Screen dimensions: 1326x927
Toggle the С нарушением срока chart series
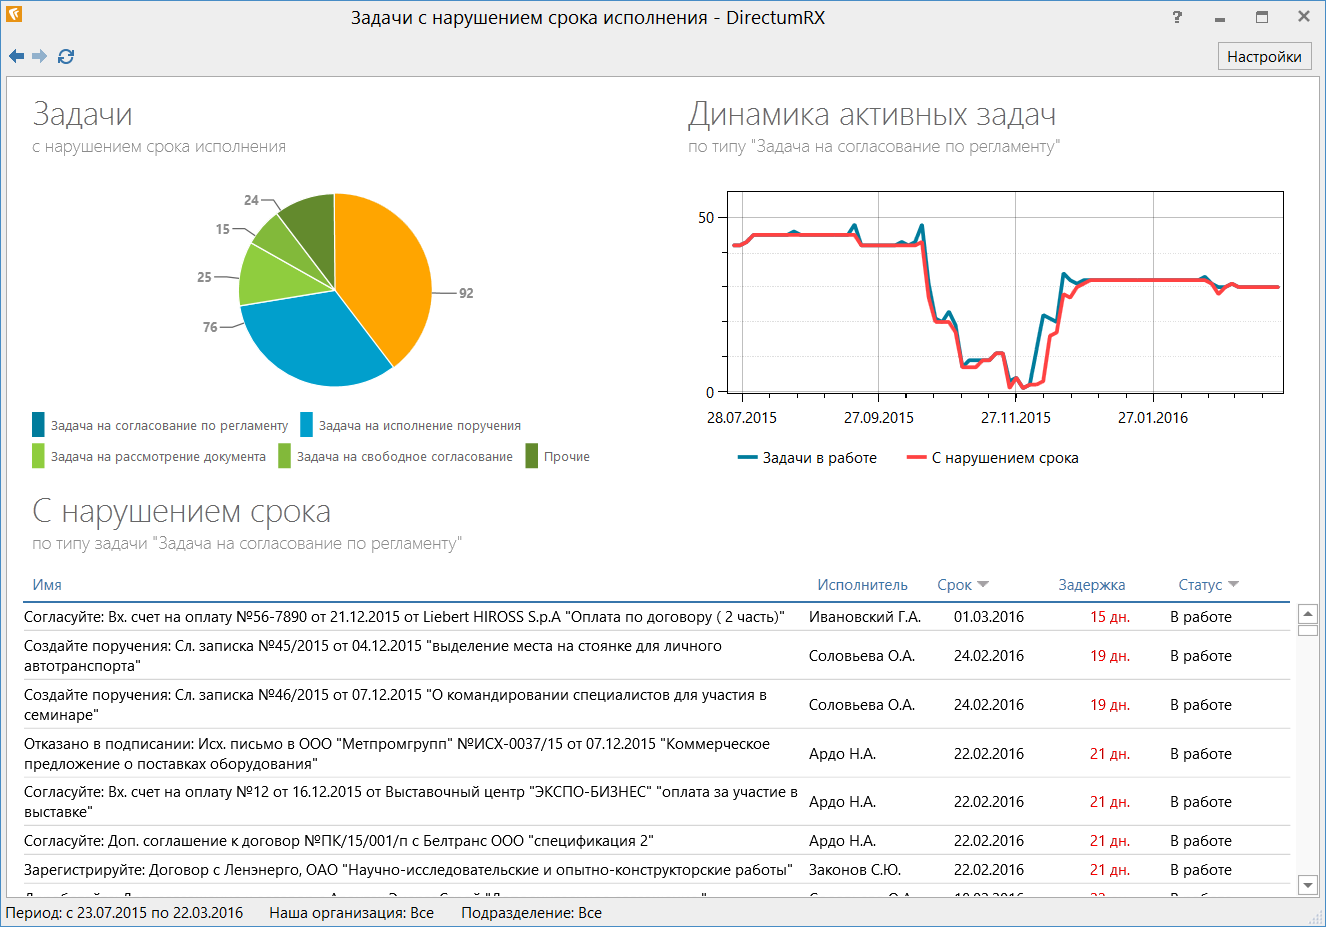pos(992,458)
